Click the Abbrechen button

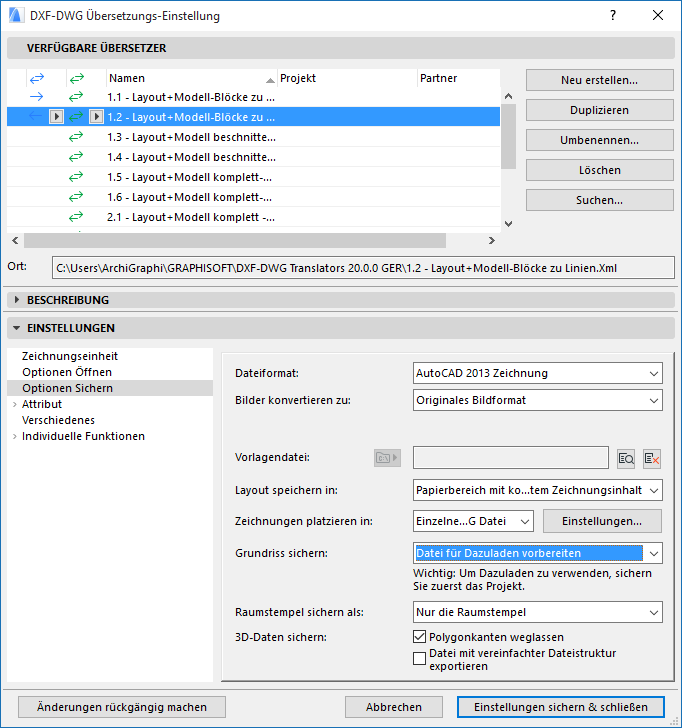click(x=394, y=707)
